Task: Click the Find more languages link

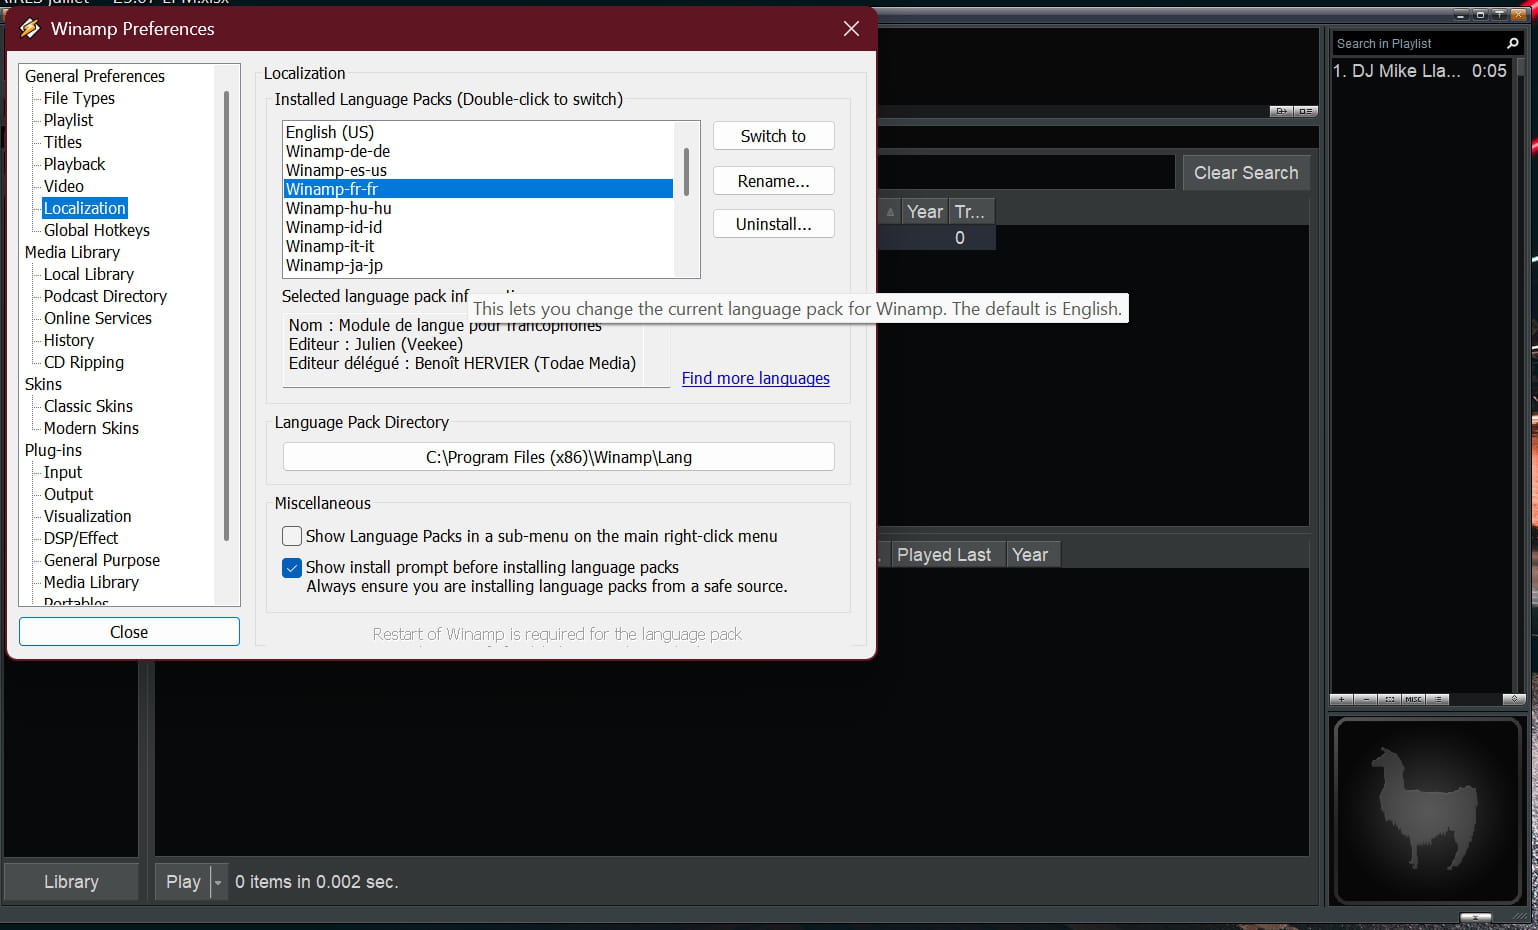Action: point(756,378)
